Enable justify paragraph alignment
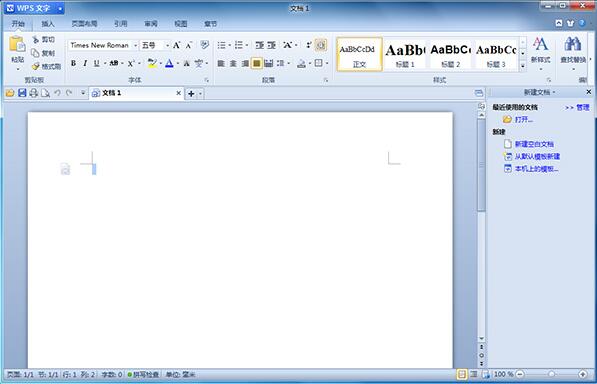This screenshot has width=597, height=384. click(x=257, y=63)
